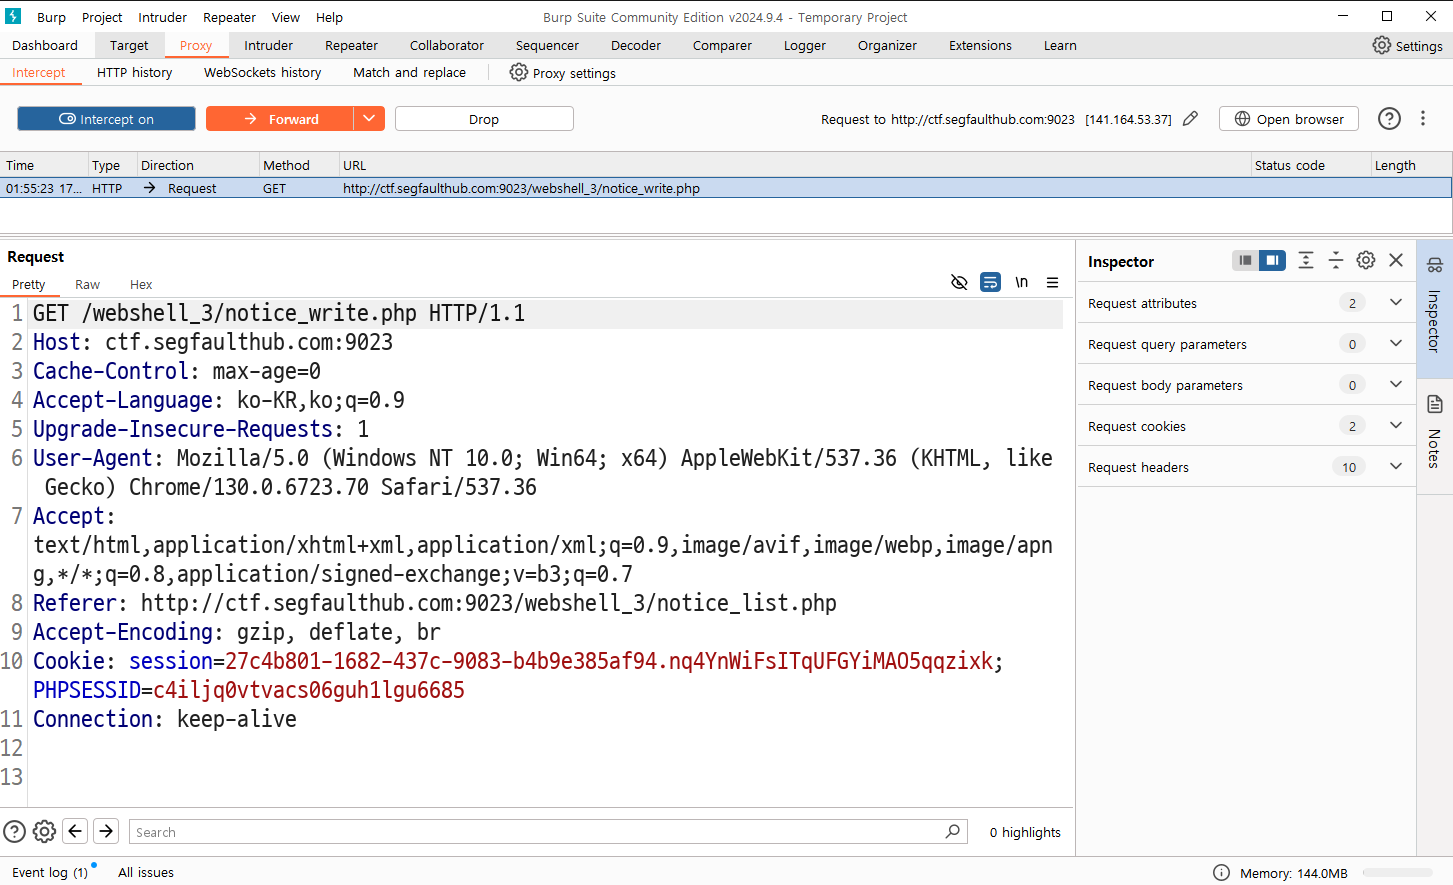This screenshot has width=1453, height=885.
Task: Open request editor hamburger menu
Action: 1052,282
